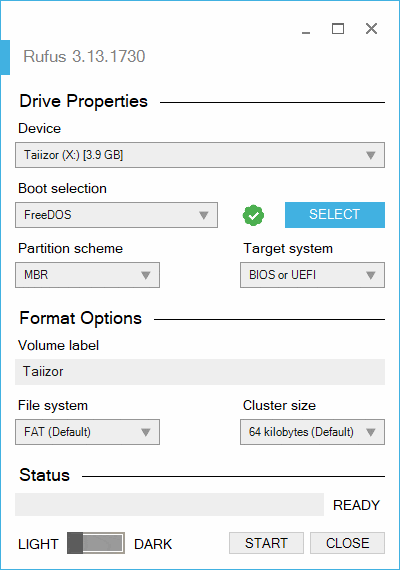Click the green checkmark verification icon
400x570 pixels.
point(253,215)
